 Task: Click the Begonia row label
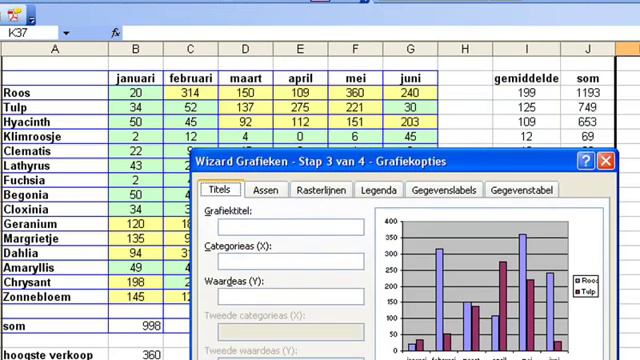55,195
